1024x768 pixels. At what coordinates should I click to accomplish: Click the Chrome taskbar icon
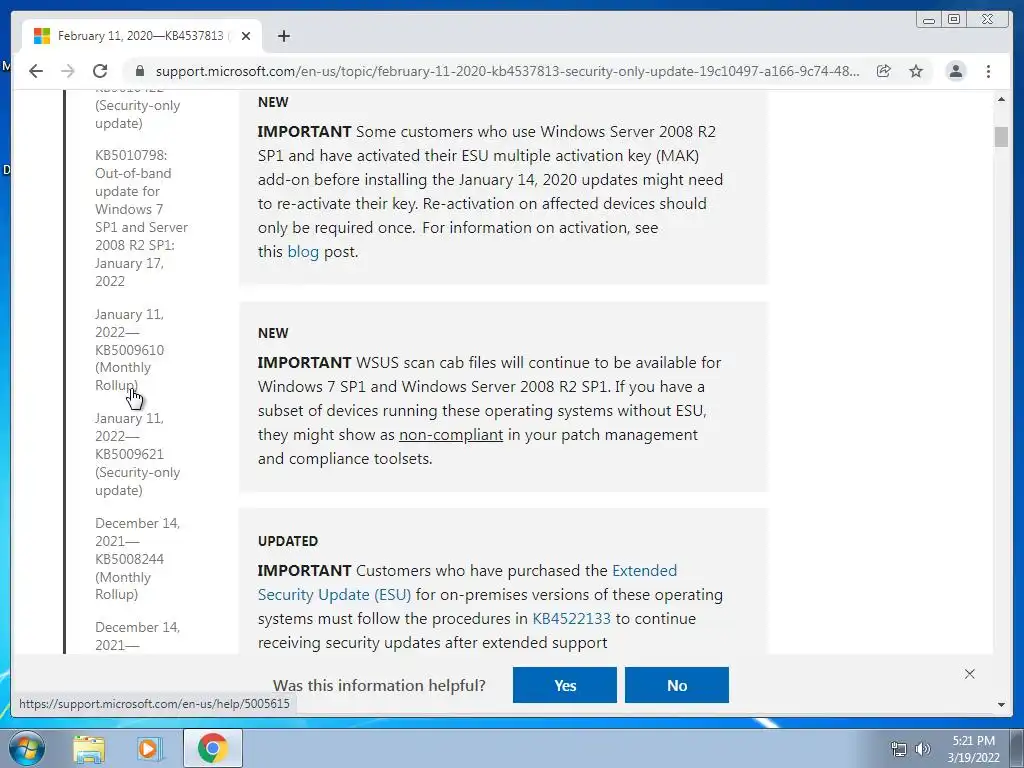(212, 748)
